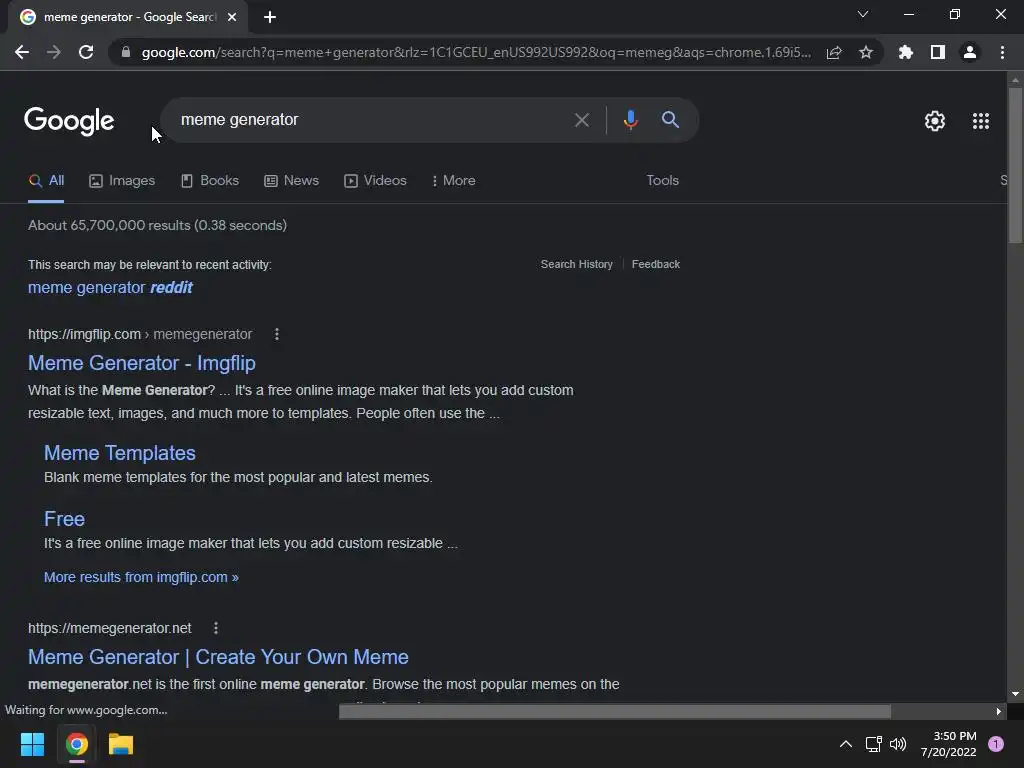Viewport: 1024px width, 768px height.
Task: Bookmark this tab with the star icon
Action: point(866,52)
